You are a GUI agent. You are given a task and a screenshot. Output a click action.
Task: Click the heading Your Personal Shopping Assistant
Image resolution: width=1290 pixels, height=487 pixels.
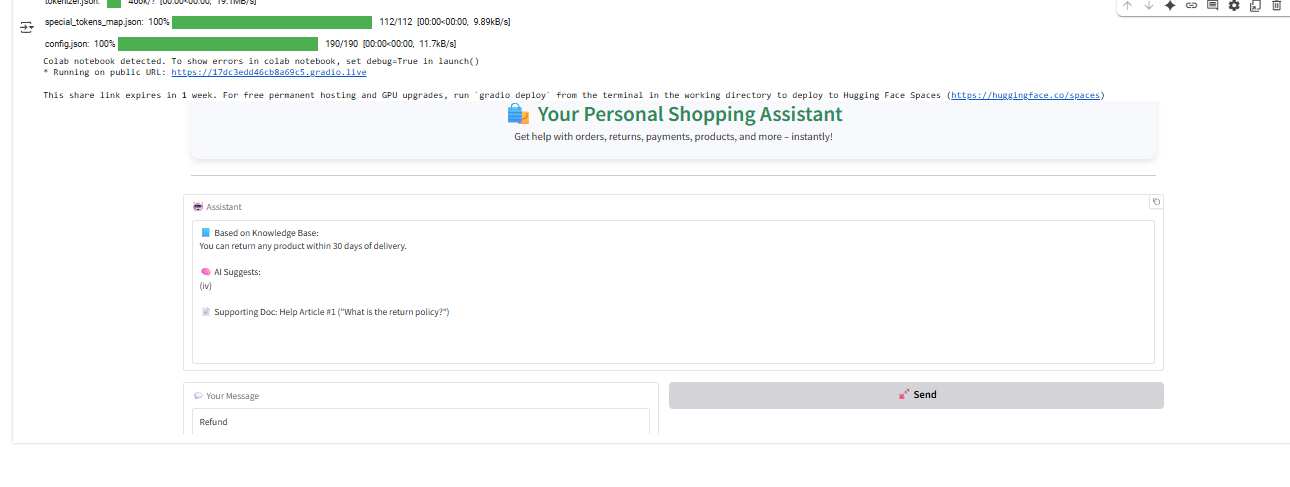tap(690, 114)
